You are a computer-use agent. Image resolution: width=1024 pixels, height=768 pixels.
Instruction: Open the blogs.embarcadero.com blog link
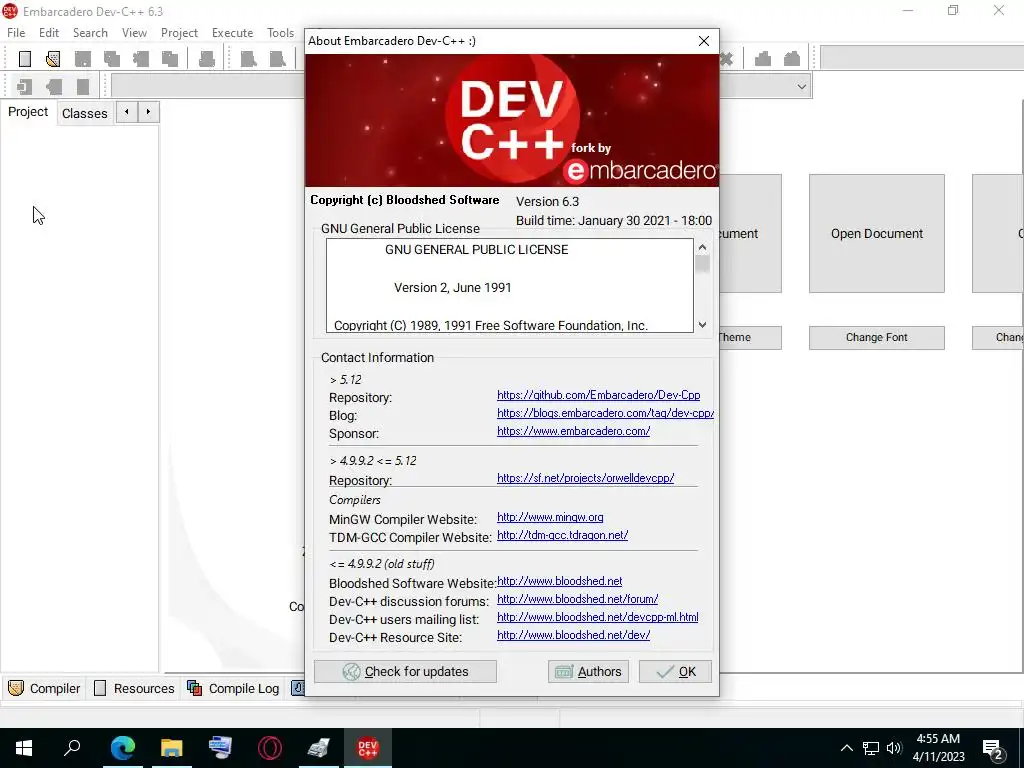click(x=605, y=413)
